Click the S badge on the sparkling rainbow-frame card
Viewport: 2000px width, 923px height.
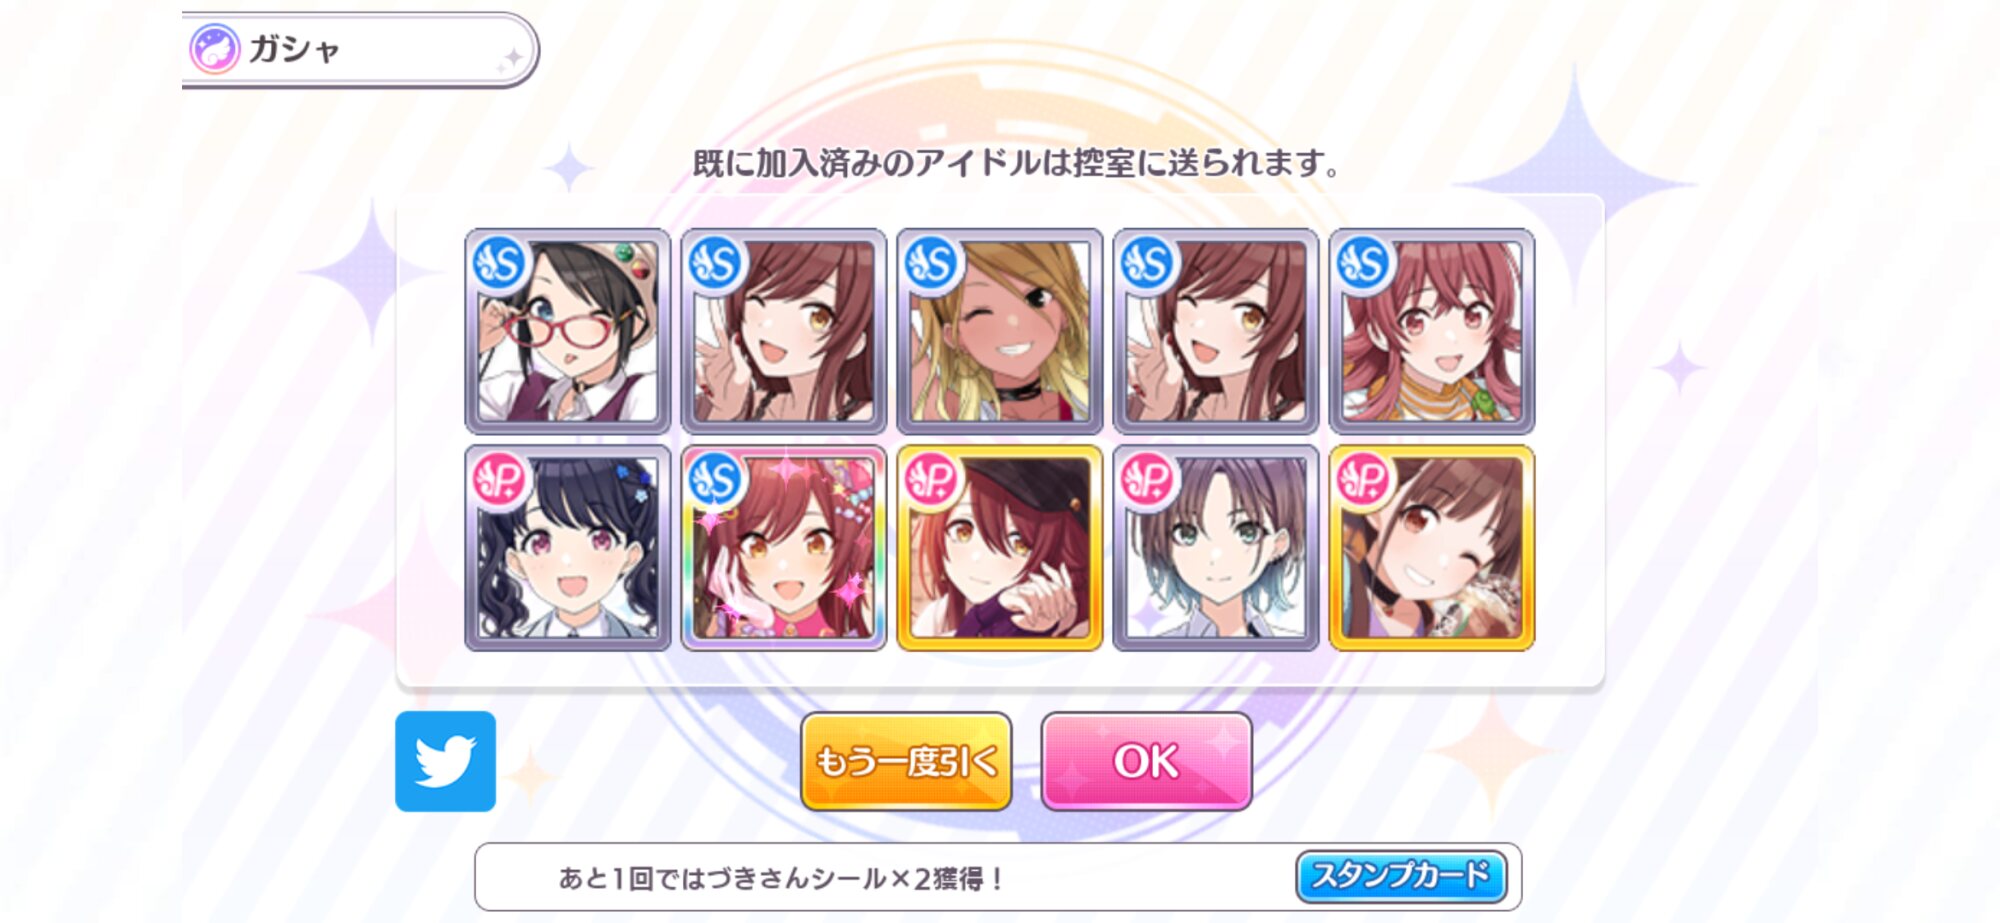715,481
